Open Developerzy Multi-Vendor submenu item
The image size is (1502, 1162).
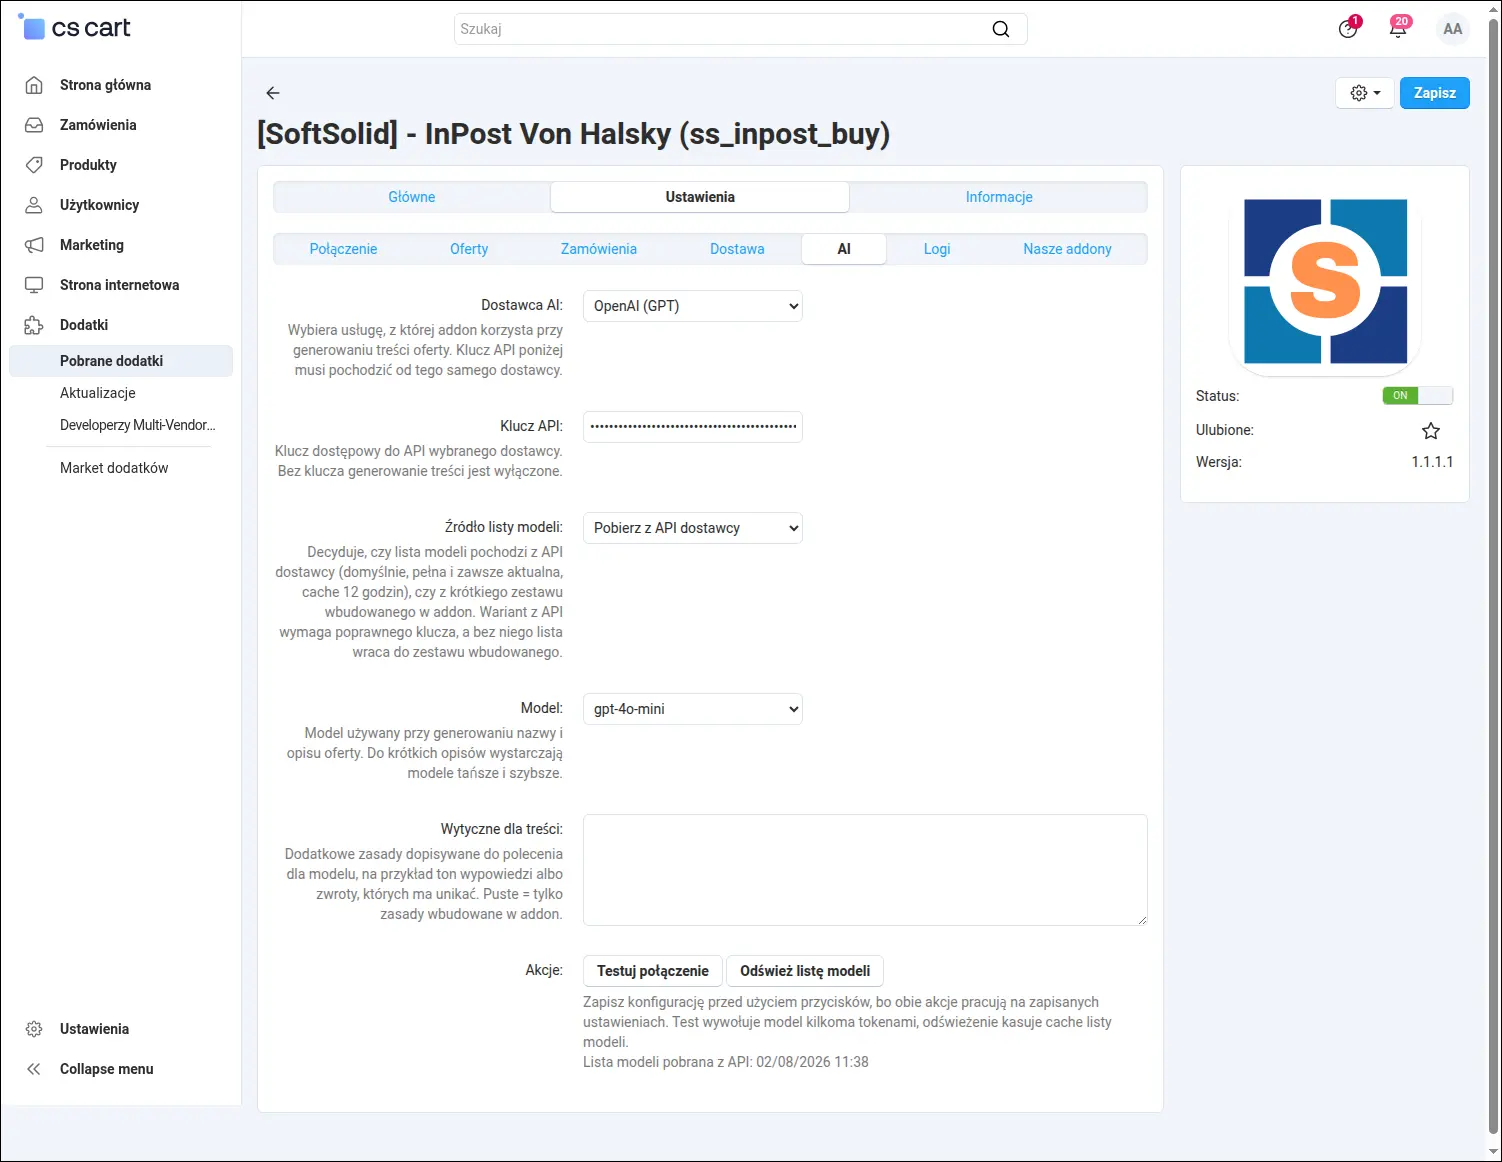point(138,425)
